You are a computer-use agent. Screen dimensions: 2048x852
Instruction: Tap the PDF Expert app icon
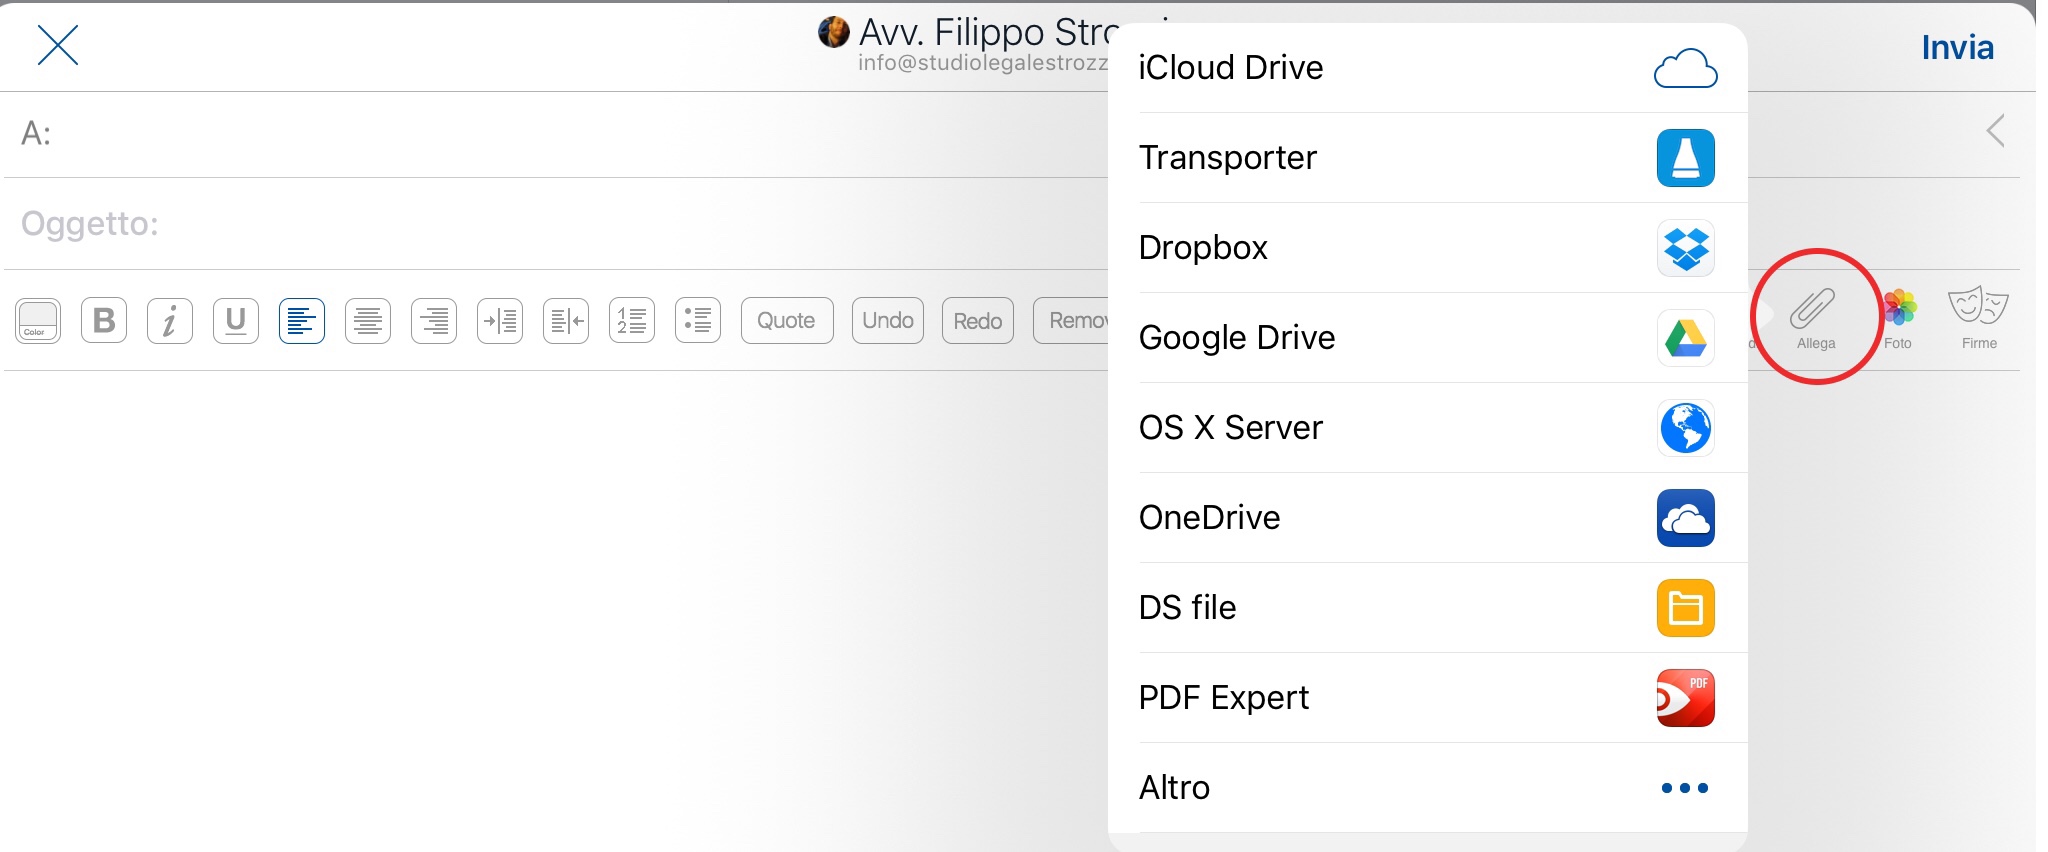click(1686, 698)
